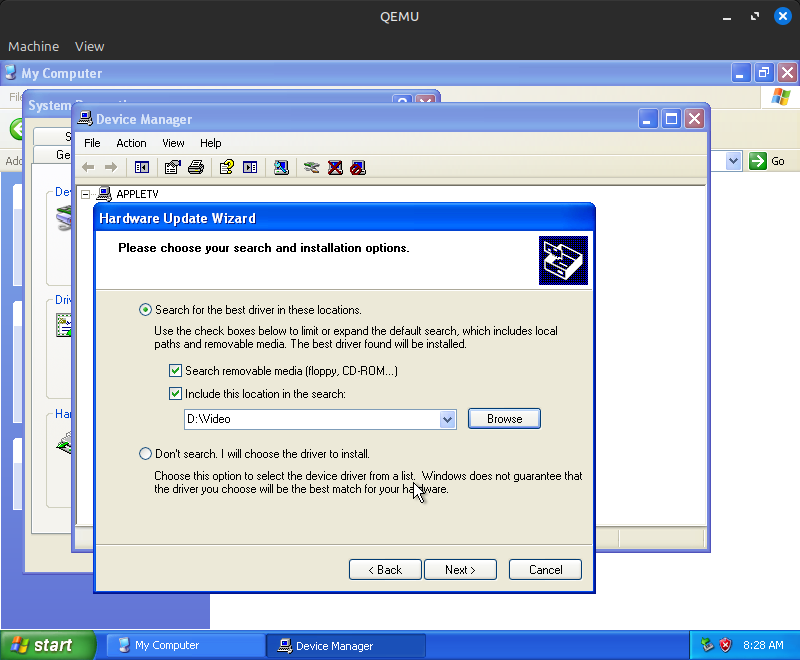Image resolution: width=800 pixels, height=660 pixels.
Task: Click the Help question-mark toolbar icon
Action: pos(227,167)
